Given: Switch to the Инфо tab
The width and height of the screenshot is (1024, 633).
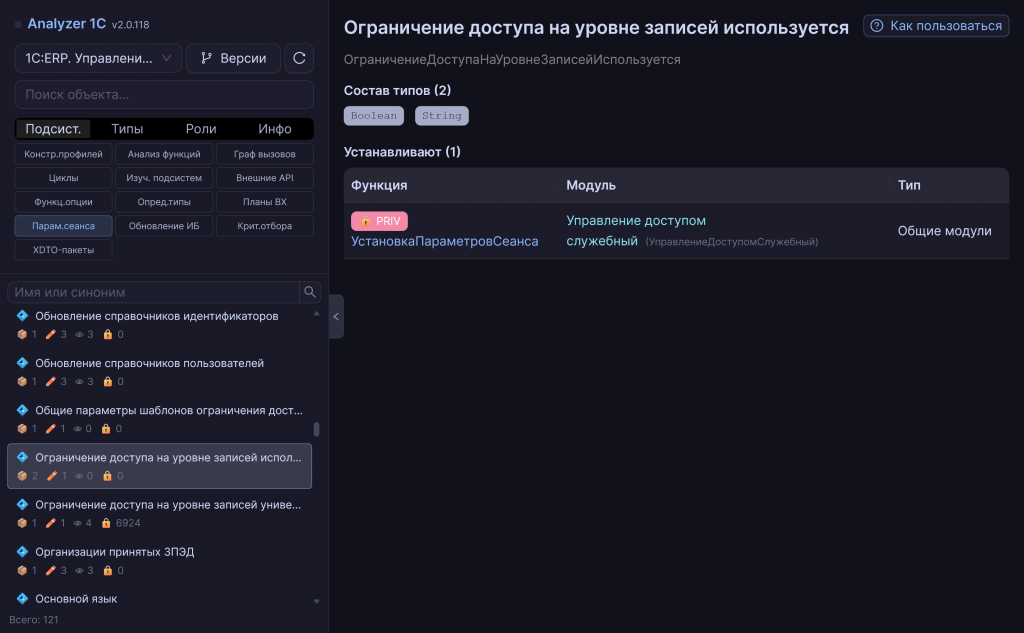Looking at the screenshot, I should click(274, 129).
